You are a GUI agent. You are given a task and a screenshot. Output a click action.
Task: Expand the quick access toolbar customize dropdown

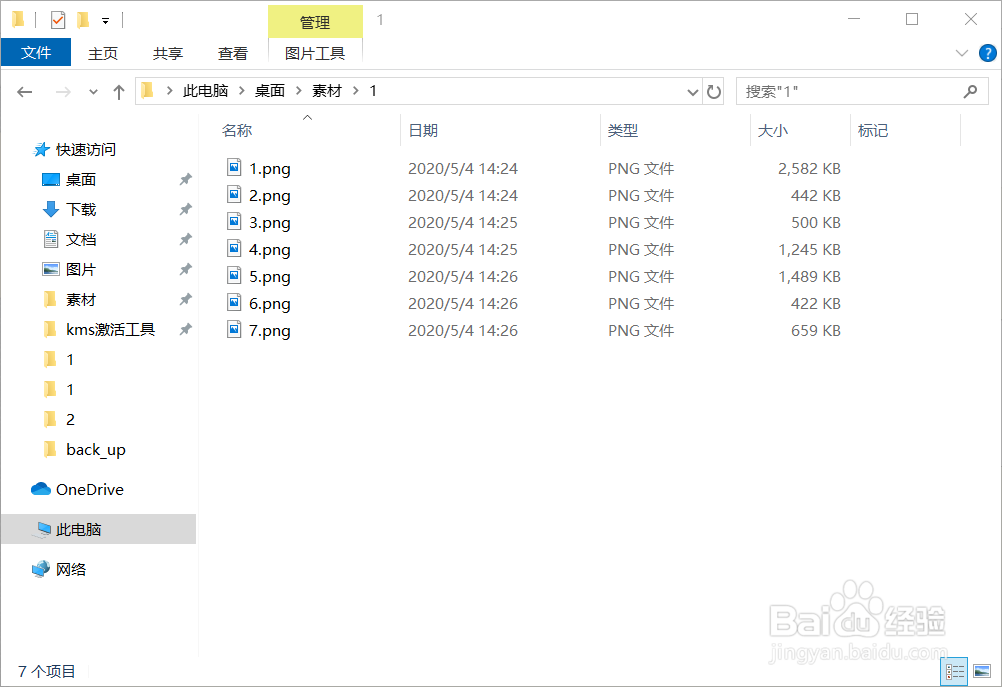click(x=104, y=19)
